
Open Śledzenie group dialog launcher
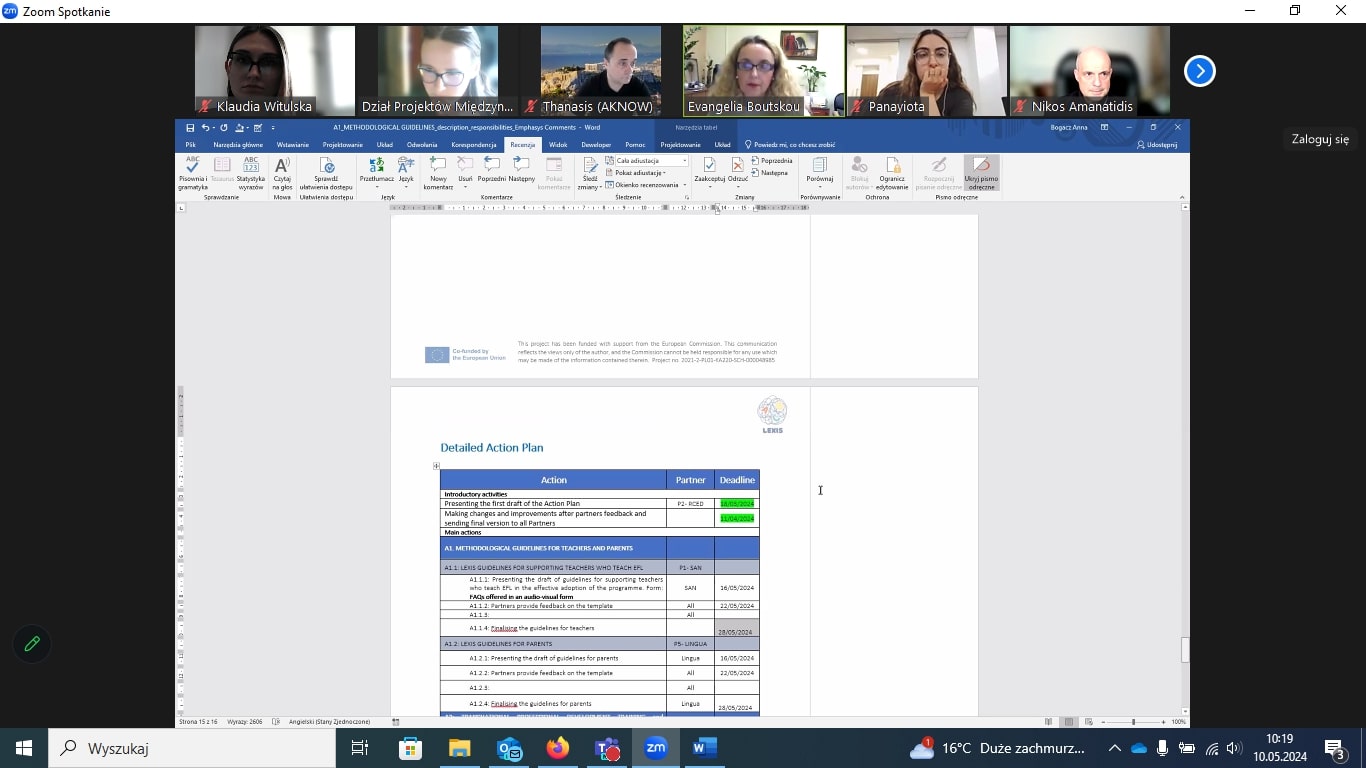click(x=687, y=198)
